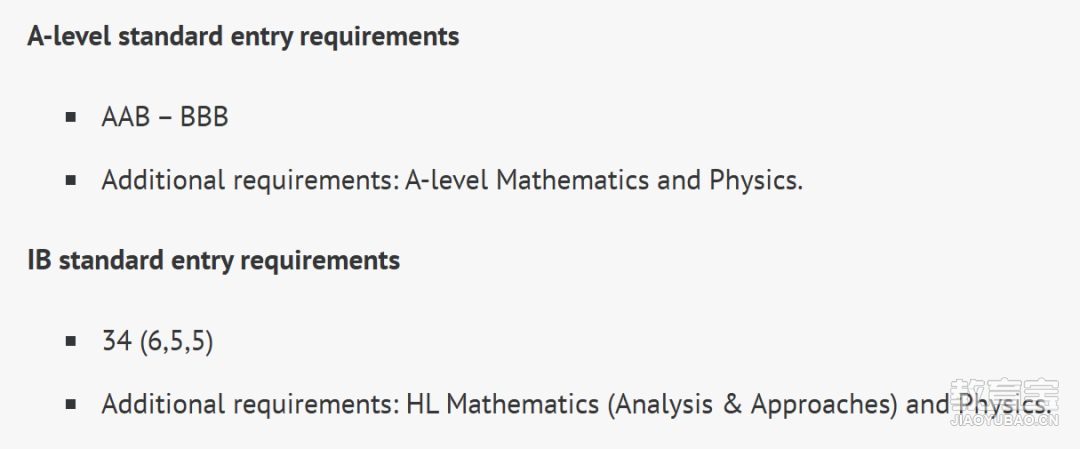Click the 'A-level standard entry requirements' heading
Screen dimensions: 1080x449
tap(243, 36)
